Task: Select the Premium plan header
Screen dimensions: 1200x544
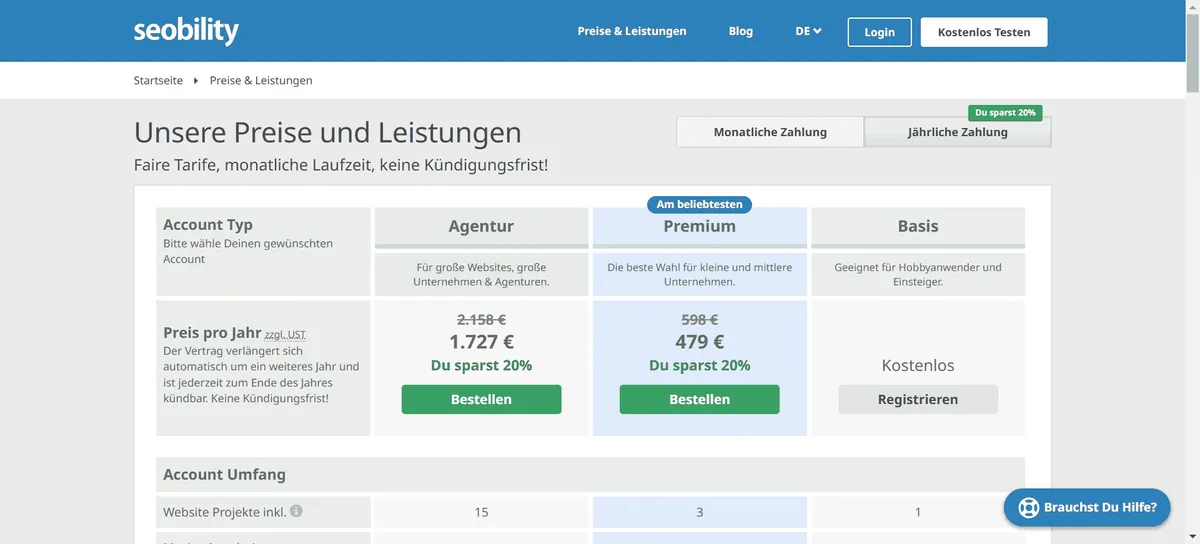Action: pos(700,226)
